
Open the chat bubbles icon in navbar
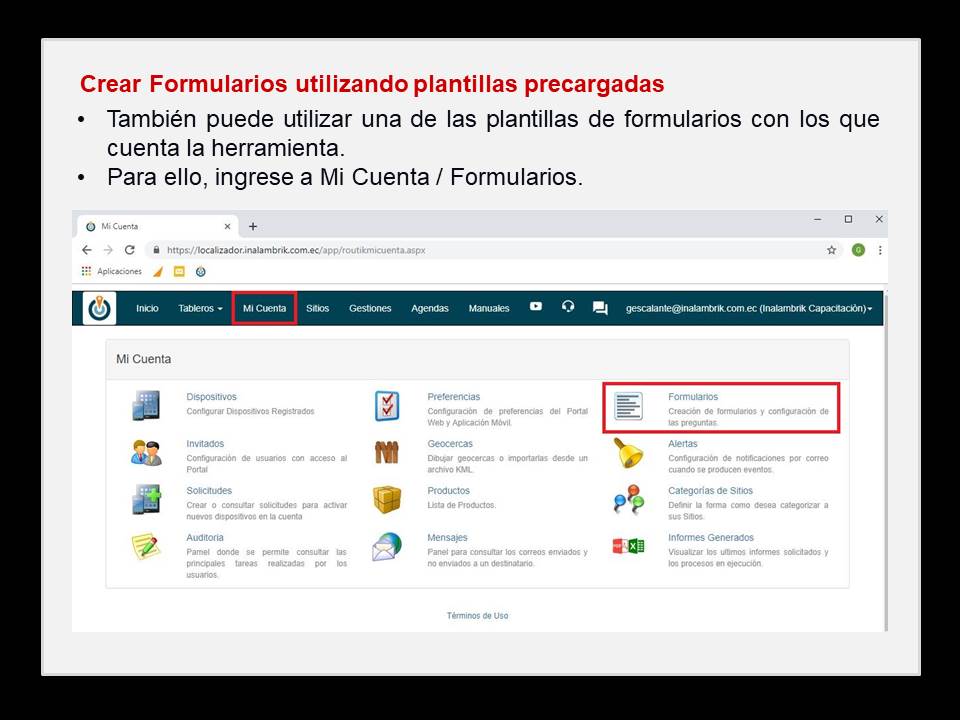600,308
